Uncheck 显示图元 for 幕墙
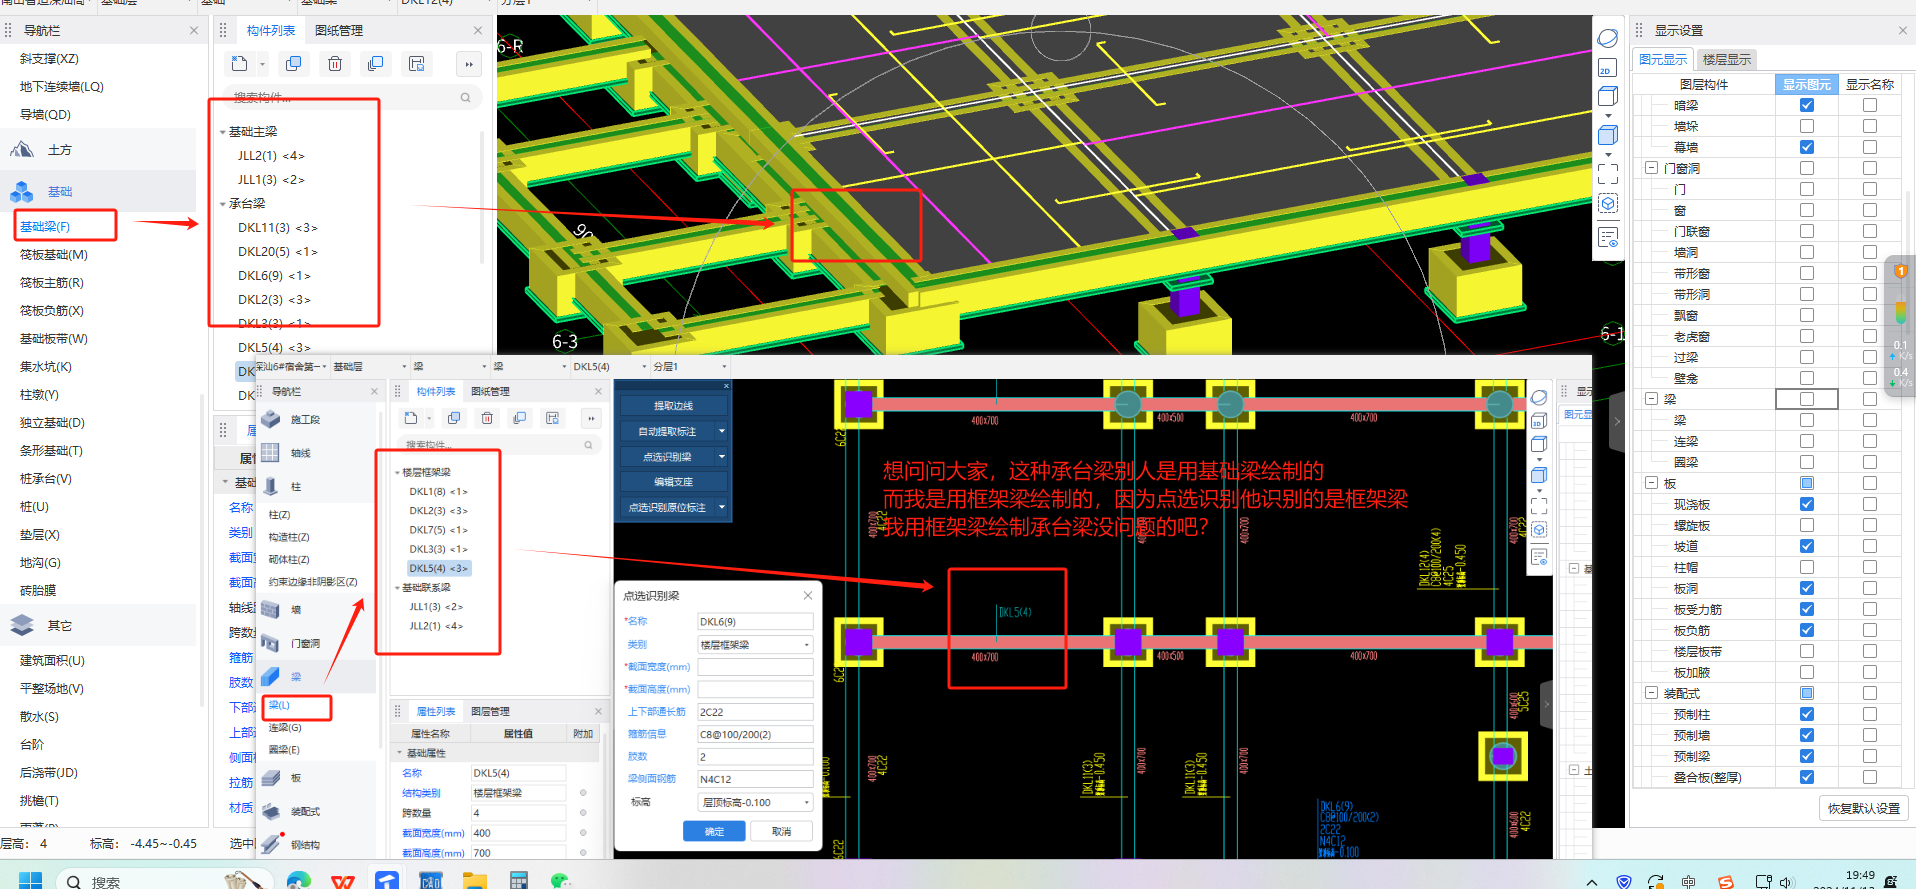Viewport: 1916px width, 889px height. click(1806, 147)
